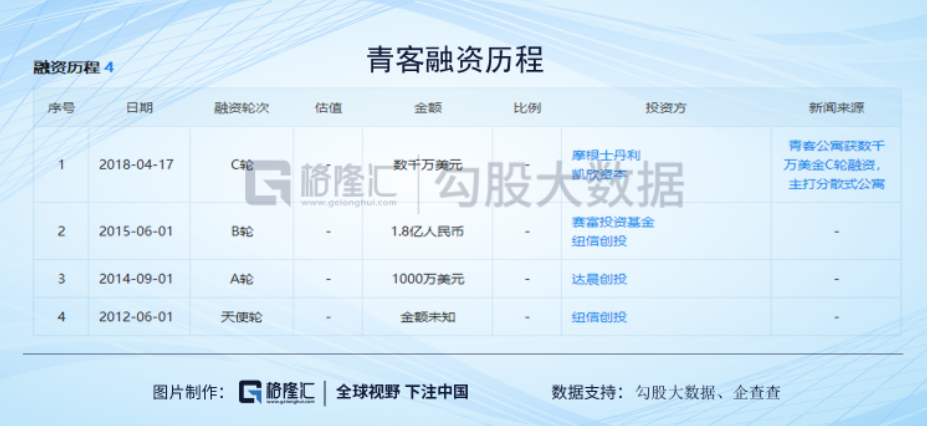Click the 数千万美元 amount cell
This screenshot has width=927, height=426.
pyautogui.click(x=427, y=165)
